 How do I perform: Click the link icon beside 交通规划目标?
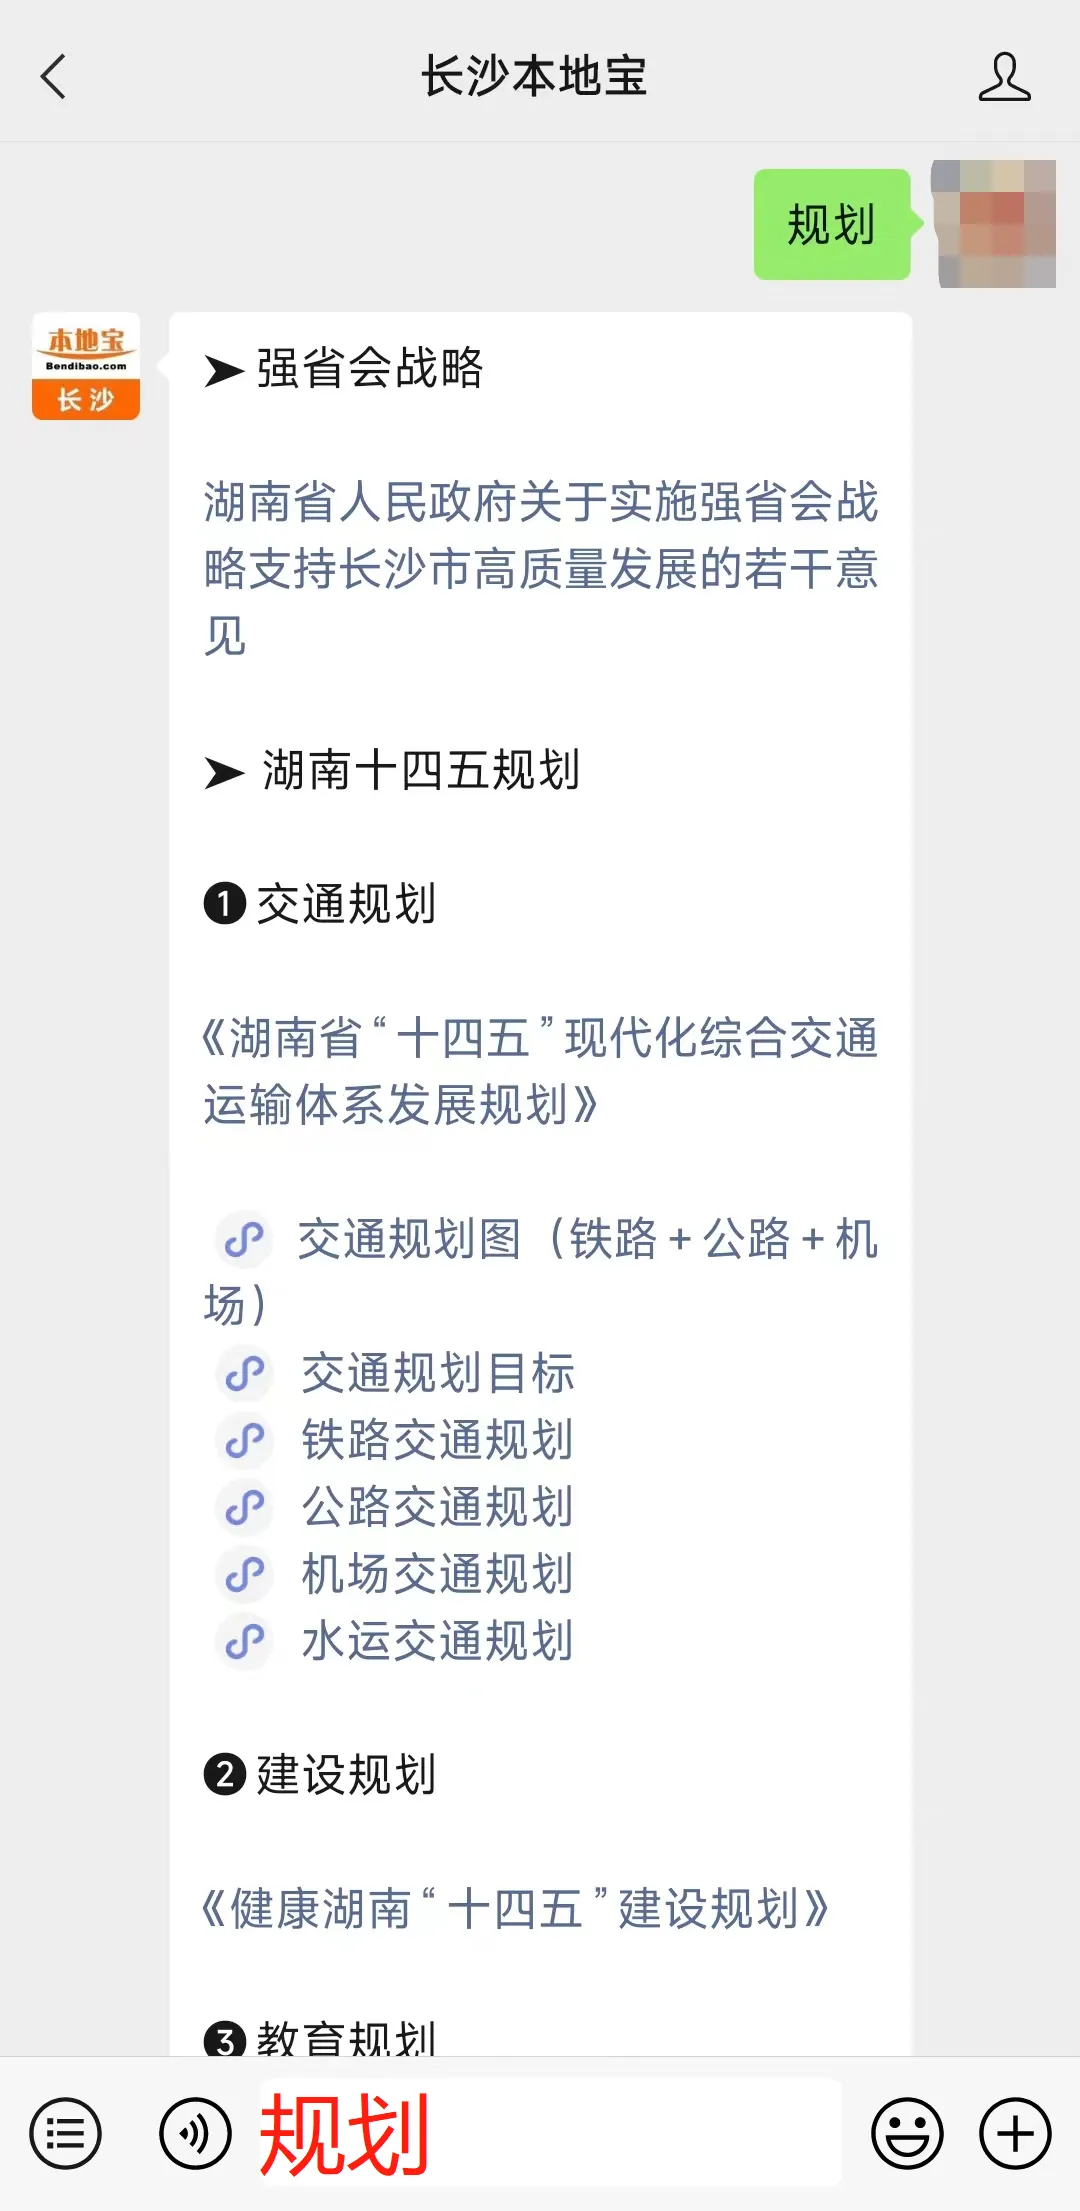click(x=244, y=1373)
